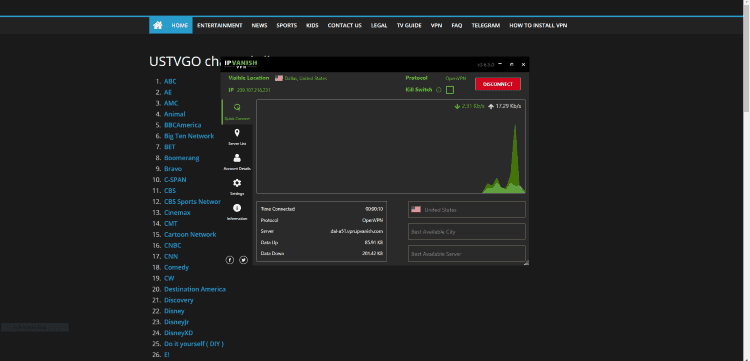
Task: Open the Comedy channel link
Action: (176, 268)
